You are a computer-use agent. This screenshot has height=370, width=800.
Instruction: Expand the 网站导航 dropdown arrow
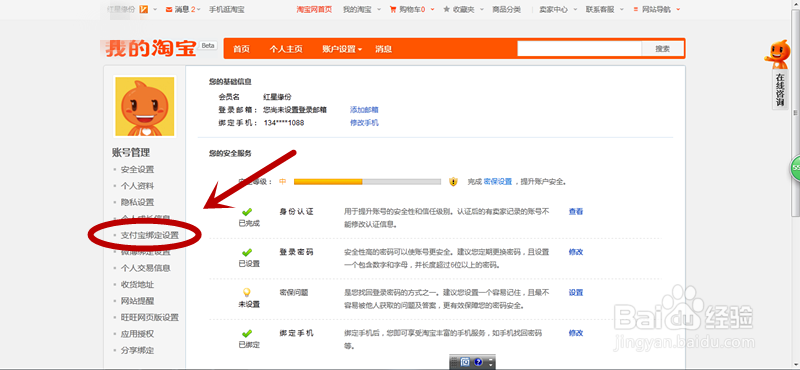click(x=678, y=9)
